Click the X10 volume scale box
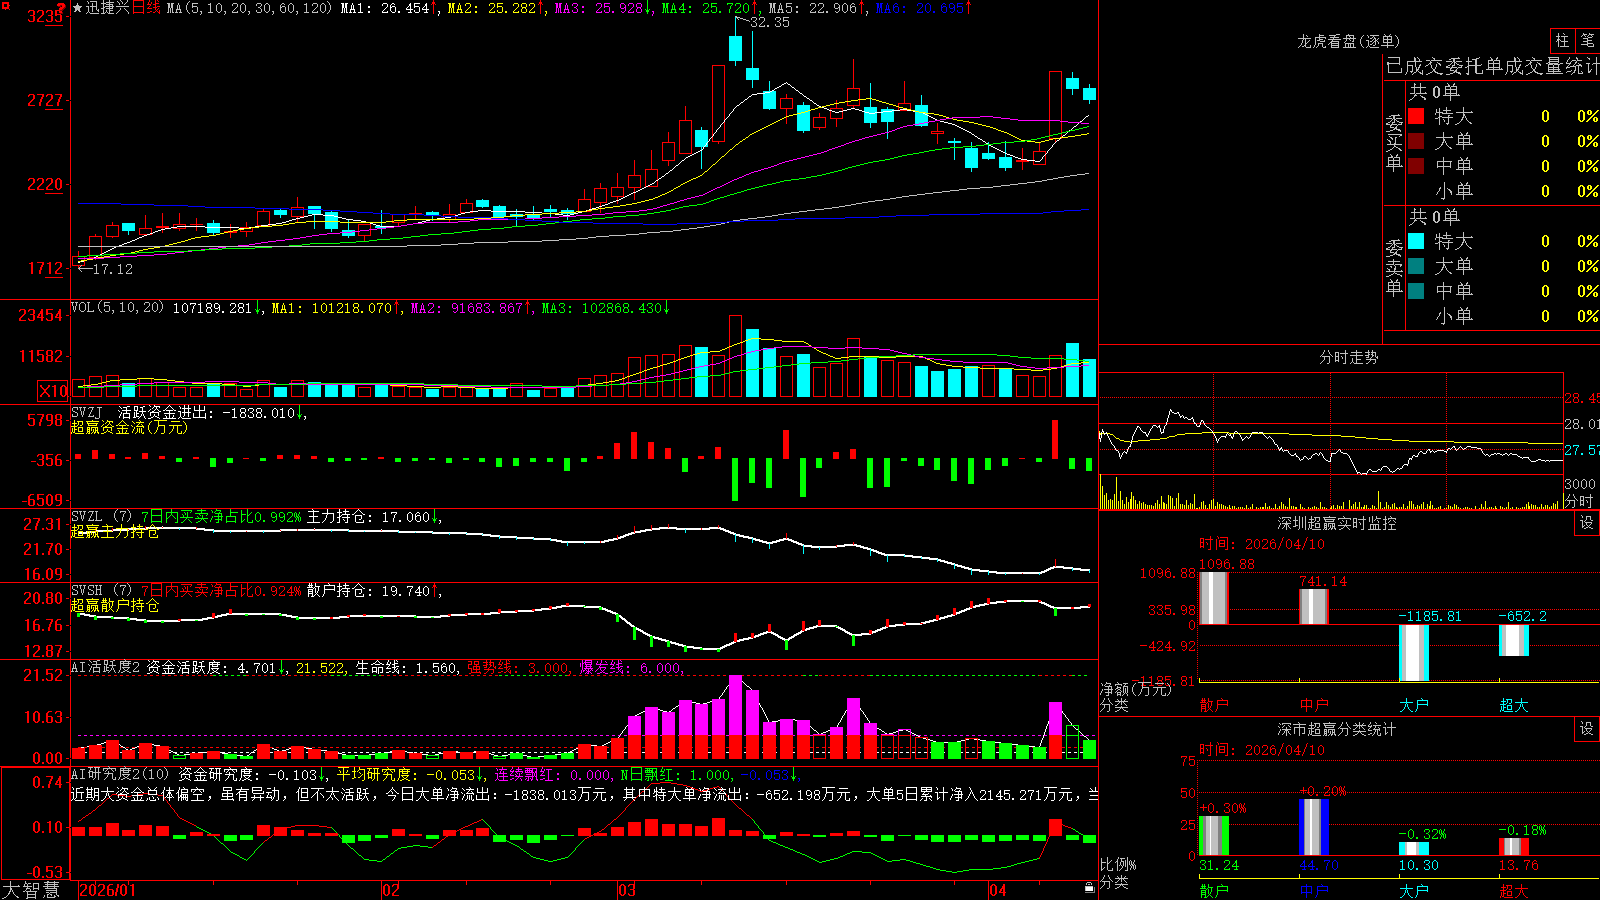Screen dimensions: 1600x900 [x=53, y=391]
